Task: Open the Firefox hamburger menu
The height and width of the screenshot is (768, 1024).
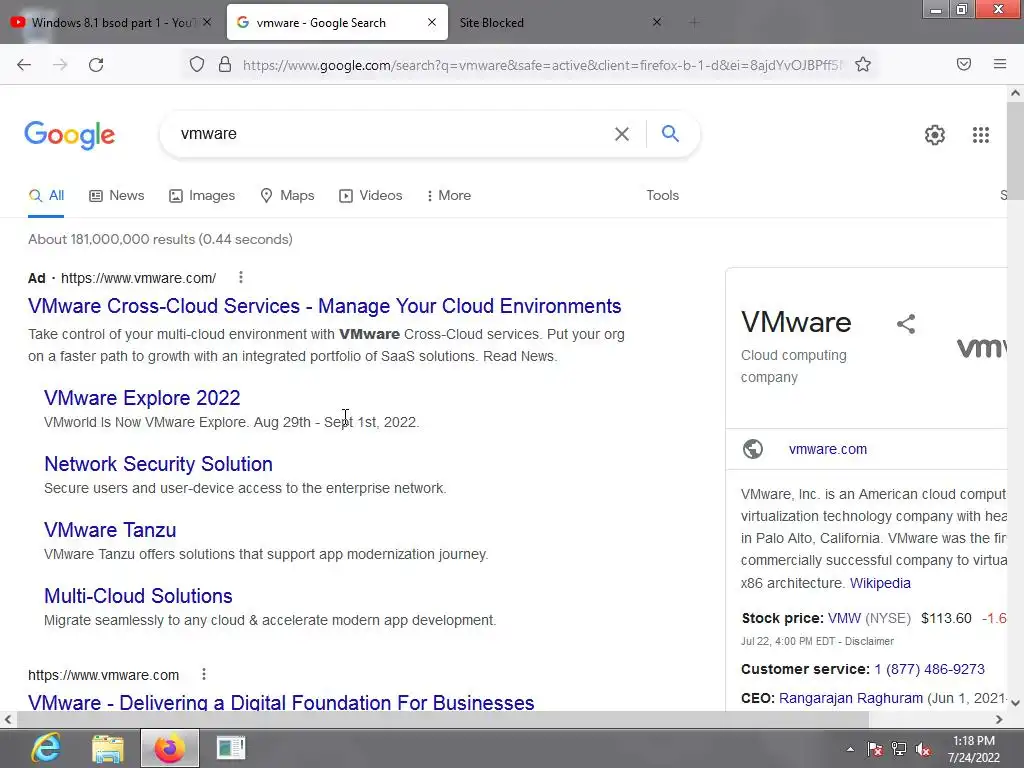Action: pyautogui.click(x=999, y=64)
